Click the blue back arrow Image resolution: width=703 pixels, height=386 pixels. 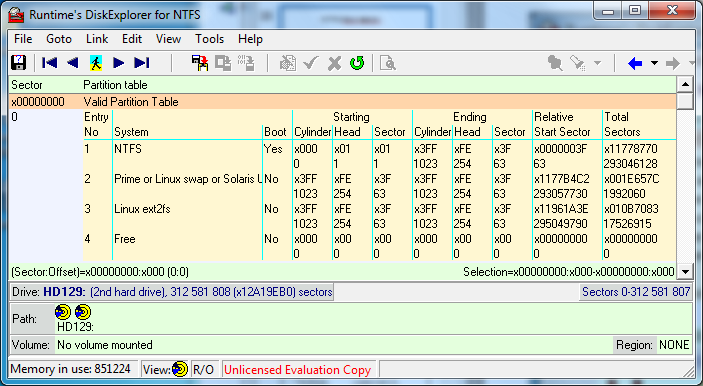tap(635, 63)
